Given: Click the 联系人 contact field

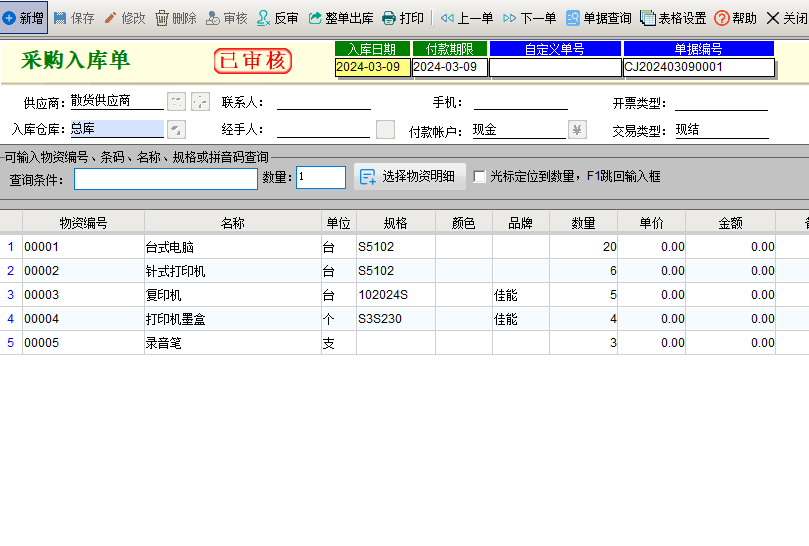Looking at the screenshot, I should pos(323,101).
